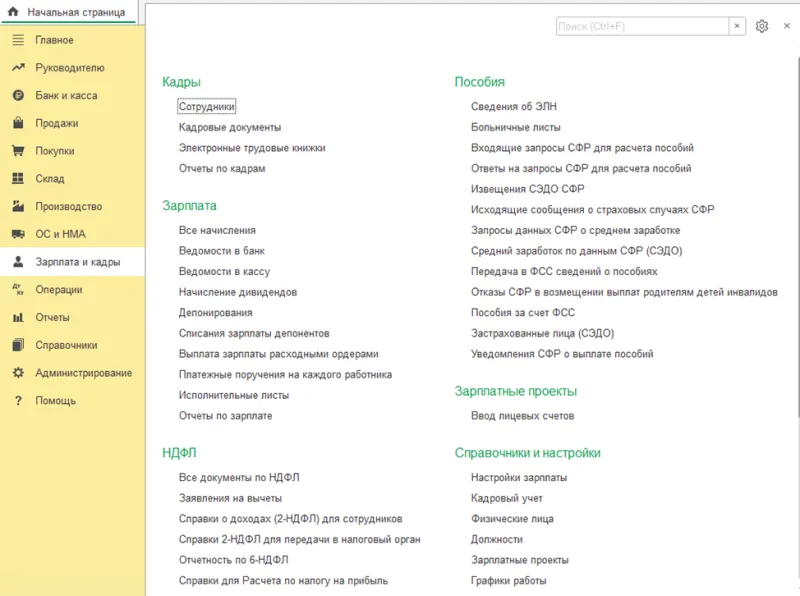Click the home icon on Начальная страница tab
The width and height of the screenshot is (800, 596).
[x=14, y=12]
